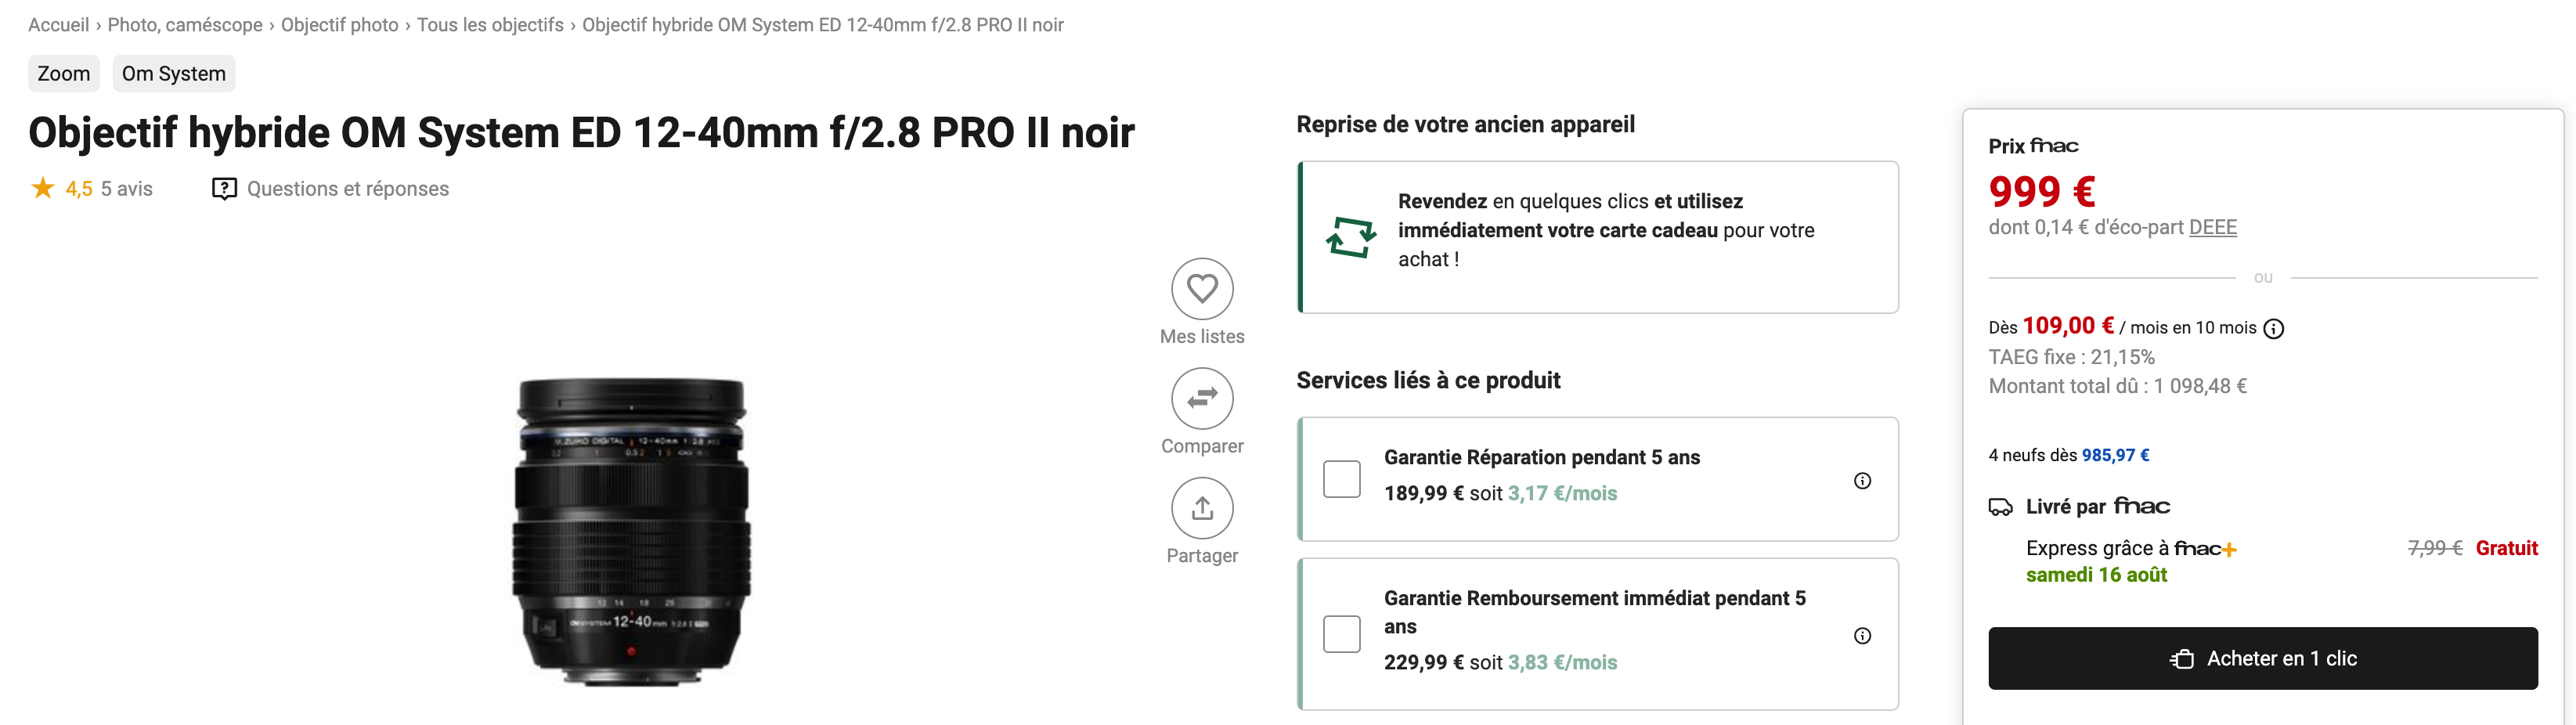Image resolution: width=2576 pixels, height=725 pixels.
Task: Open the DEEE éco-part link
Action: [x=2212, y=228]
